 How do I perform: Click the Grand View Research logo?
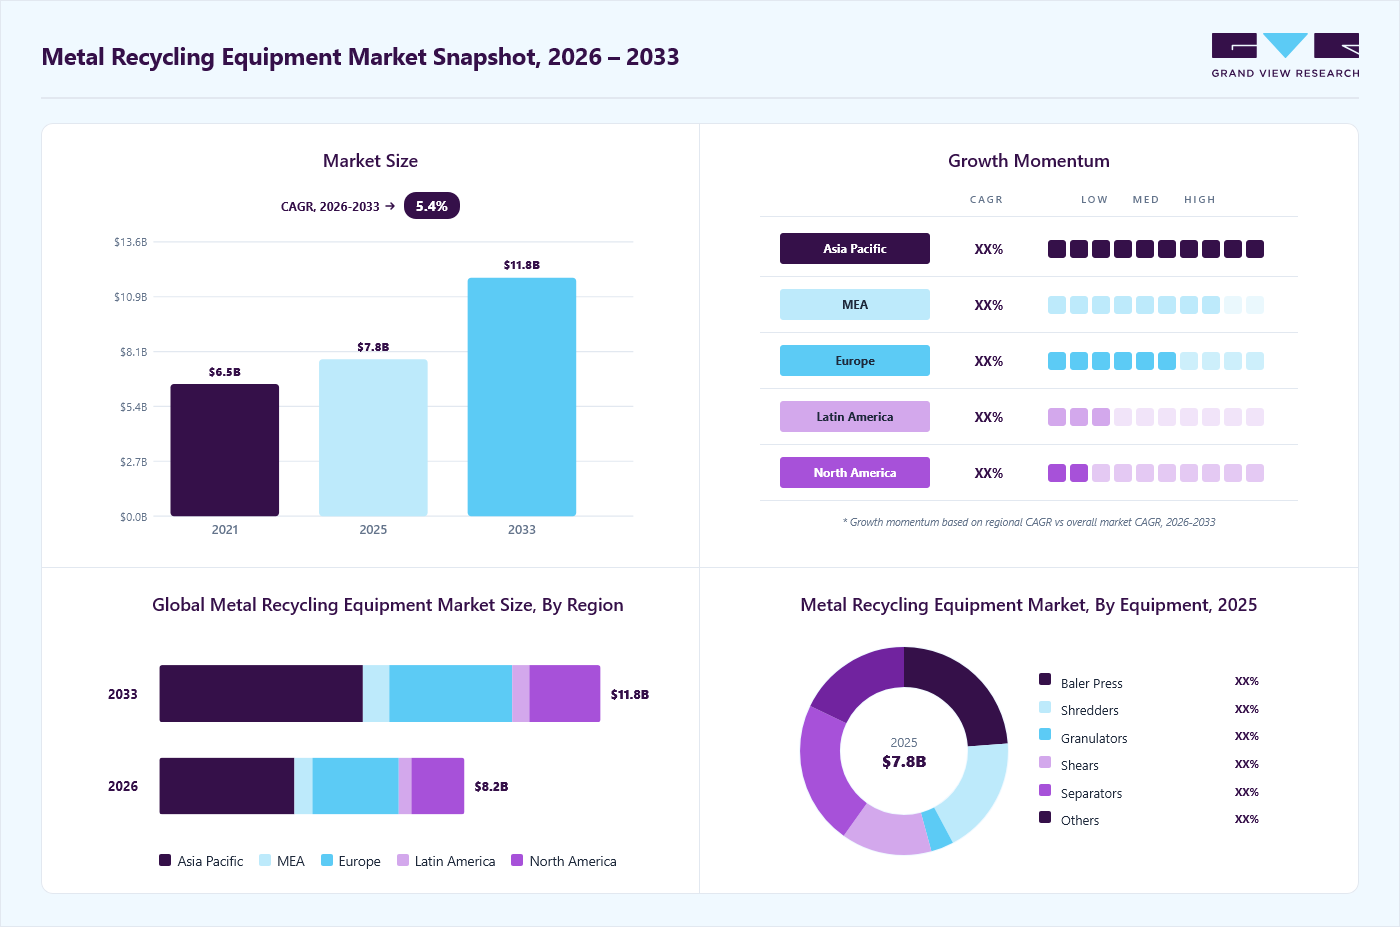1285,56
